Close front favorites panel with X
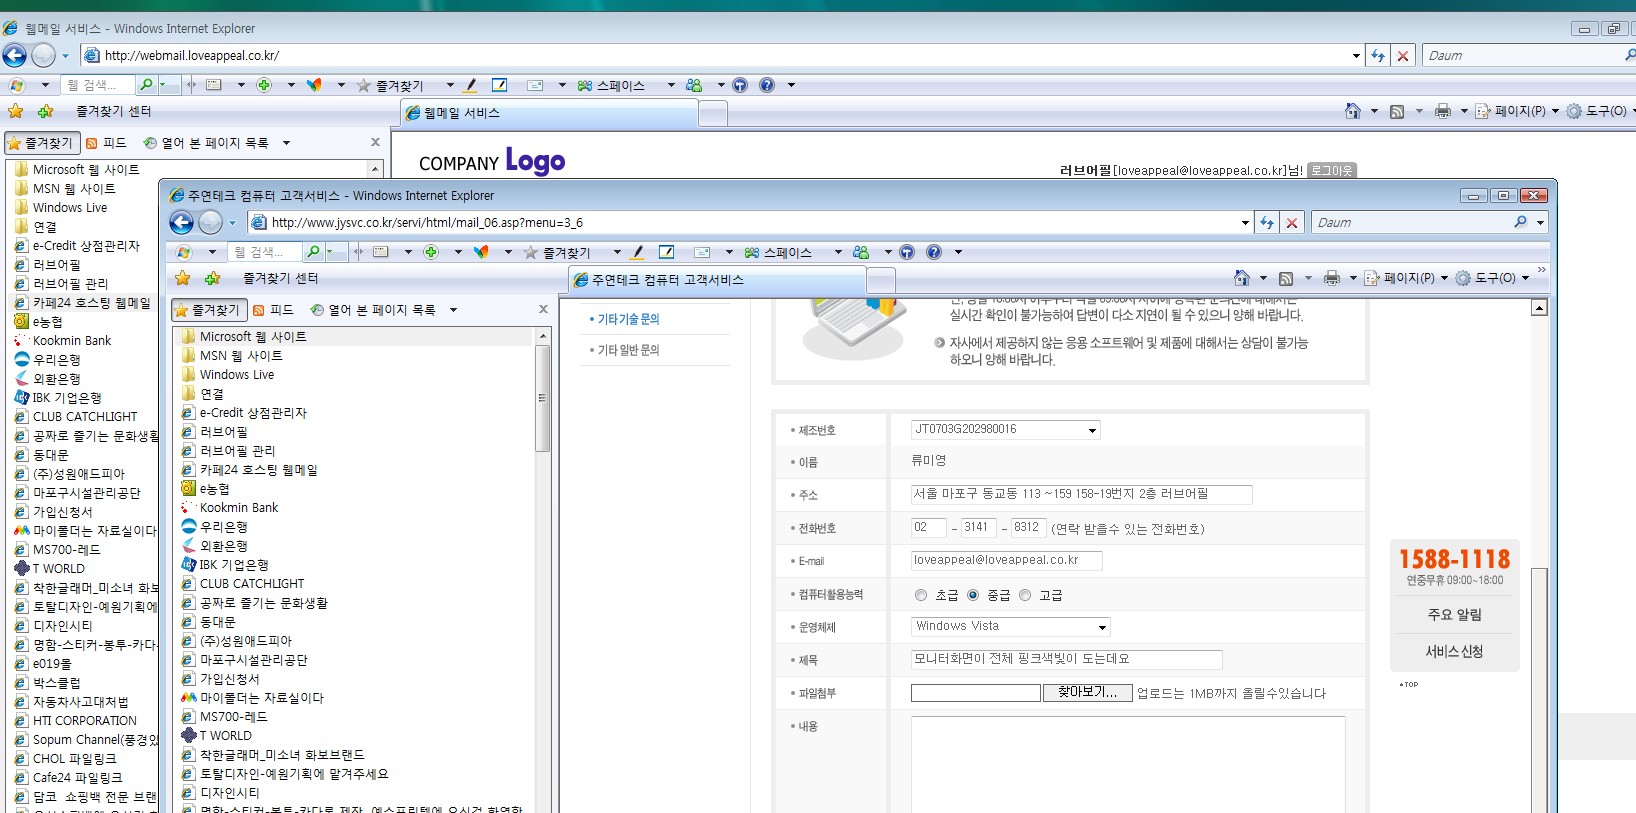 click(x=543, y=309)
